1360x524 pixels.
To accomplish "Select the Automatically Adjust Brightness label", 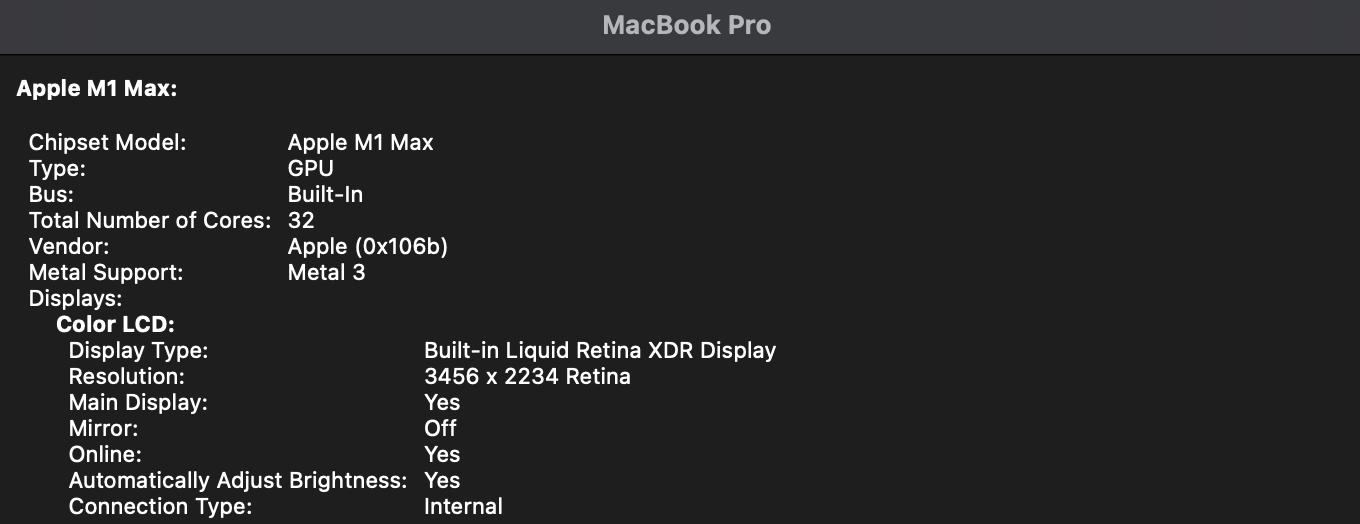I will 238,481.
